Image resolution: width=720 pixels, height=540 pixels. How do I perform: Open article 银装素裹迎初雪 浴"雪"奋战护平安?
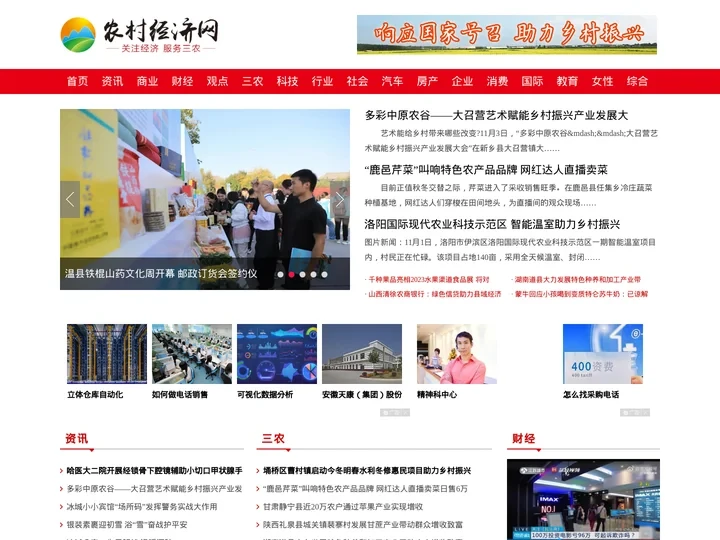127,524
